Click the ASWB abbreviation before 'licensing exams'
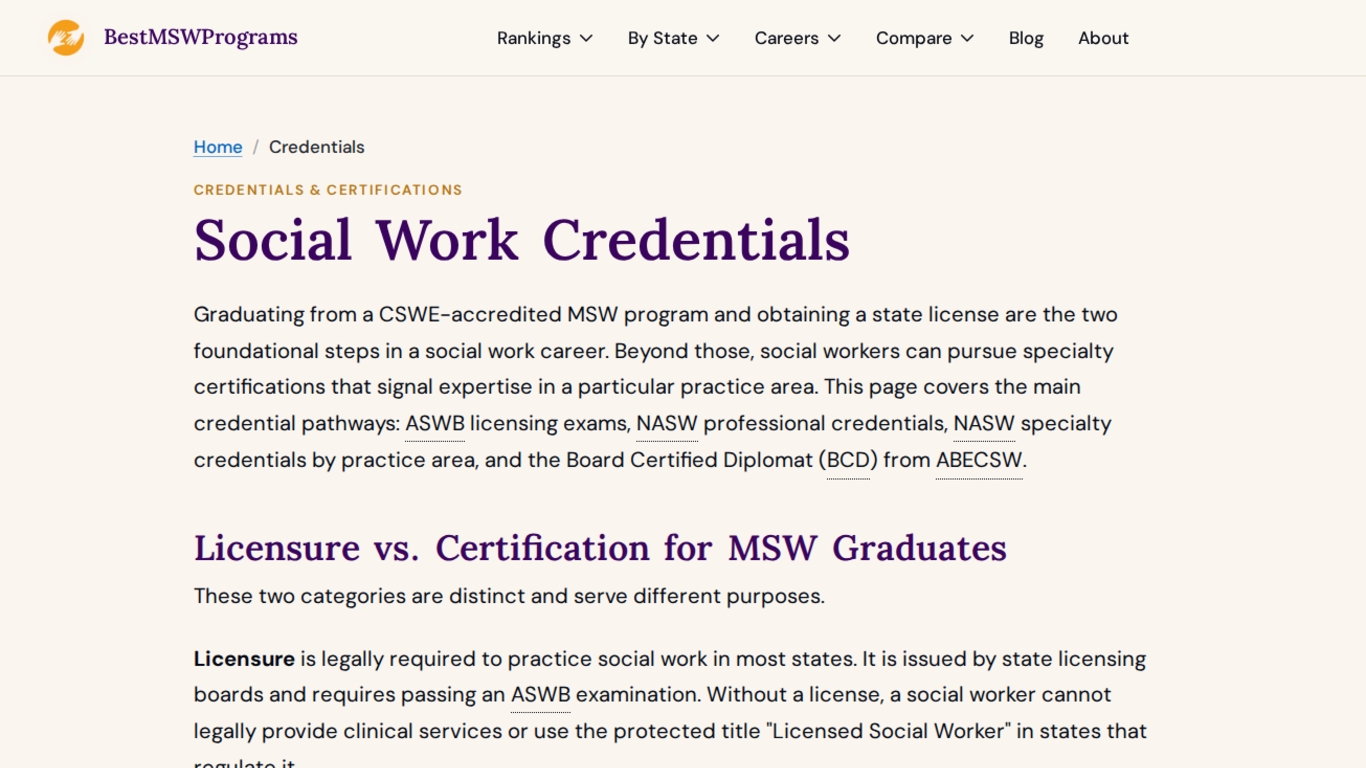This screenshot has width=1366, height=768. click(435, 423)
